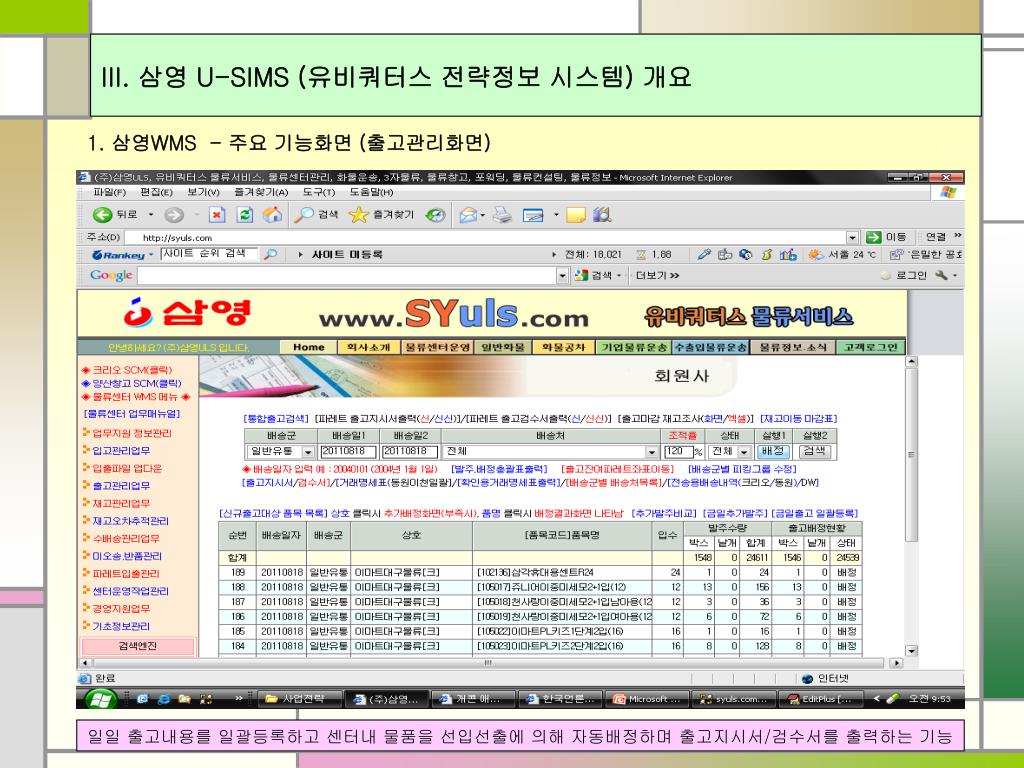Screen dimensions: 1024x768
Task: Open the 편집(E) menu
Action: [156, 192]
